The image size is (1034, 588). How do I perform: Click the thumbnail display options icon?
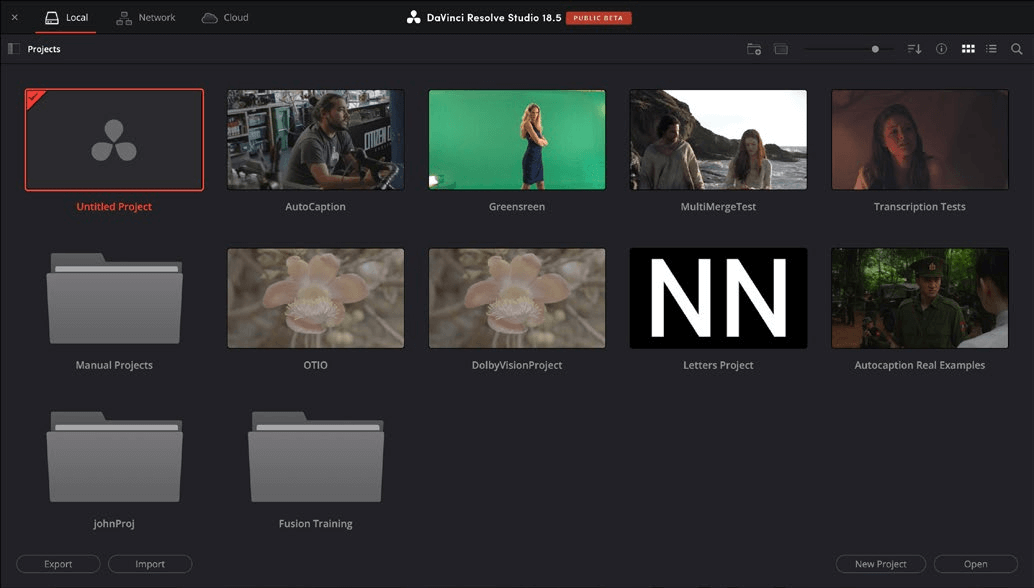pyautogui.click(x=781, y=49)
